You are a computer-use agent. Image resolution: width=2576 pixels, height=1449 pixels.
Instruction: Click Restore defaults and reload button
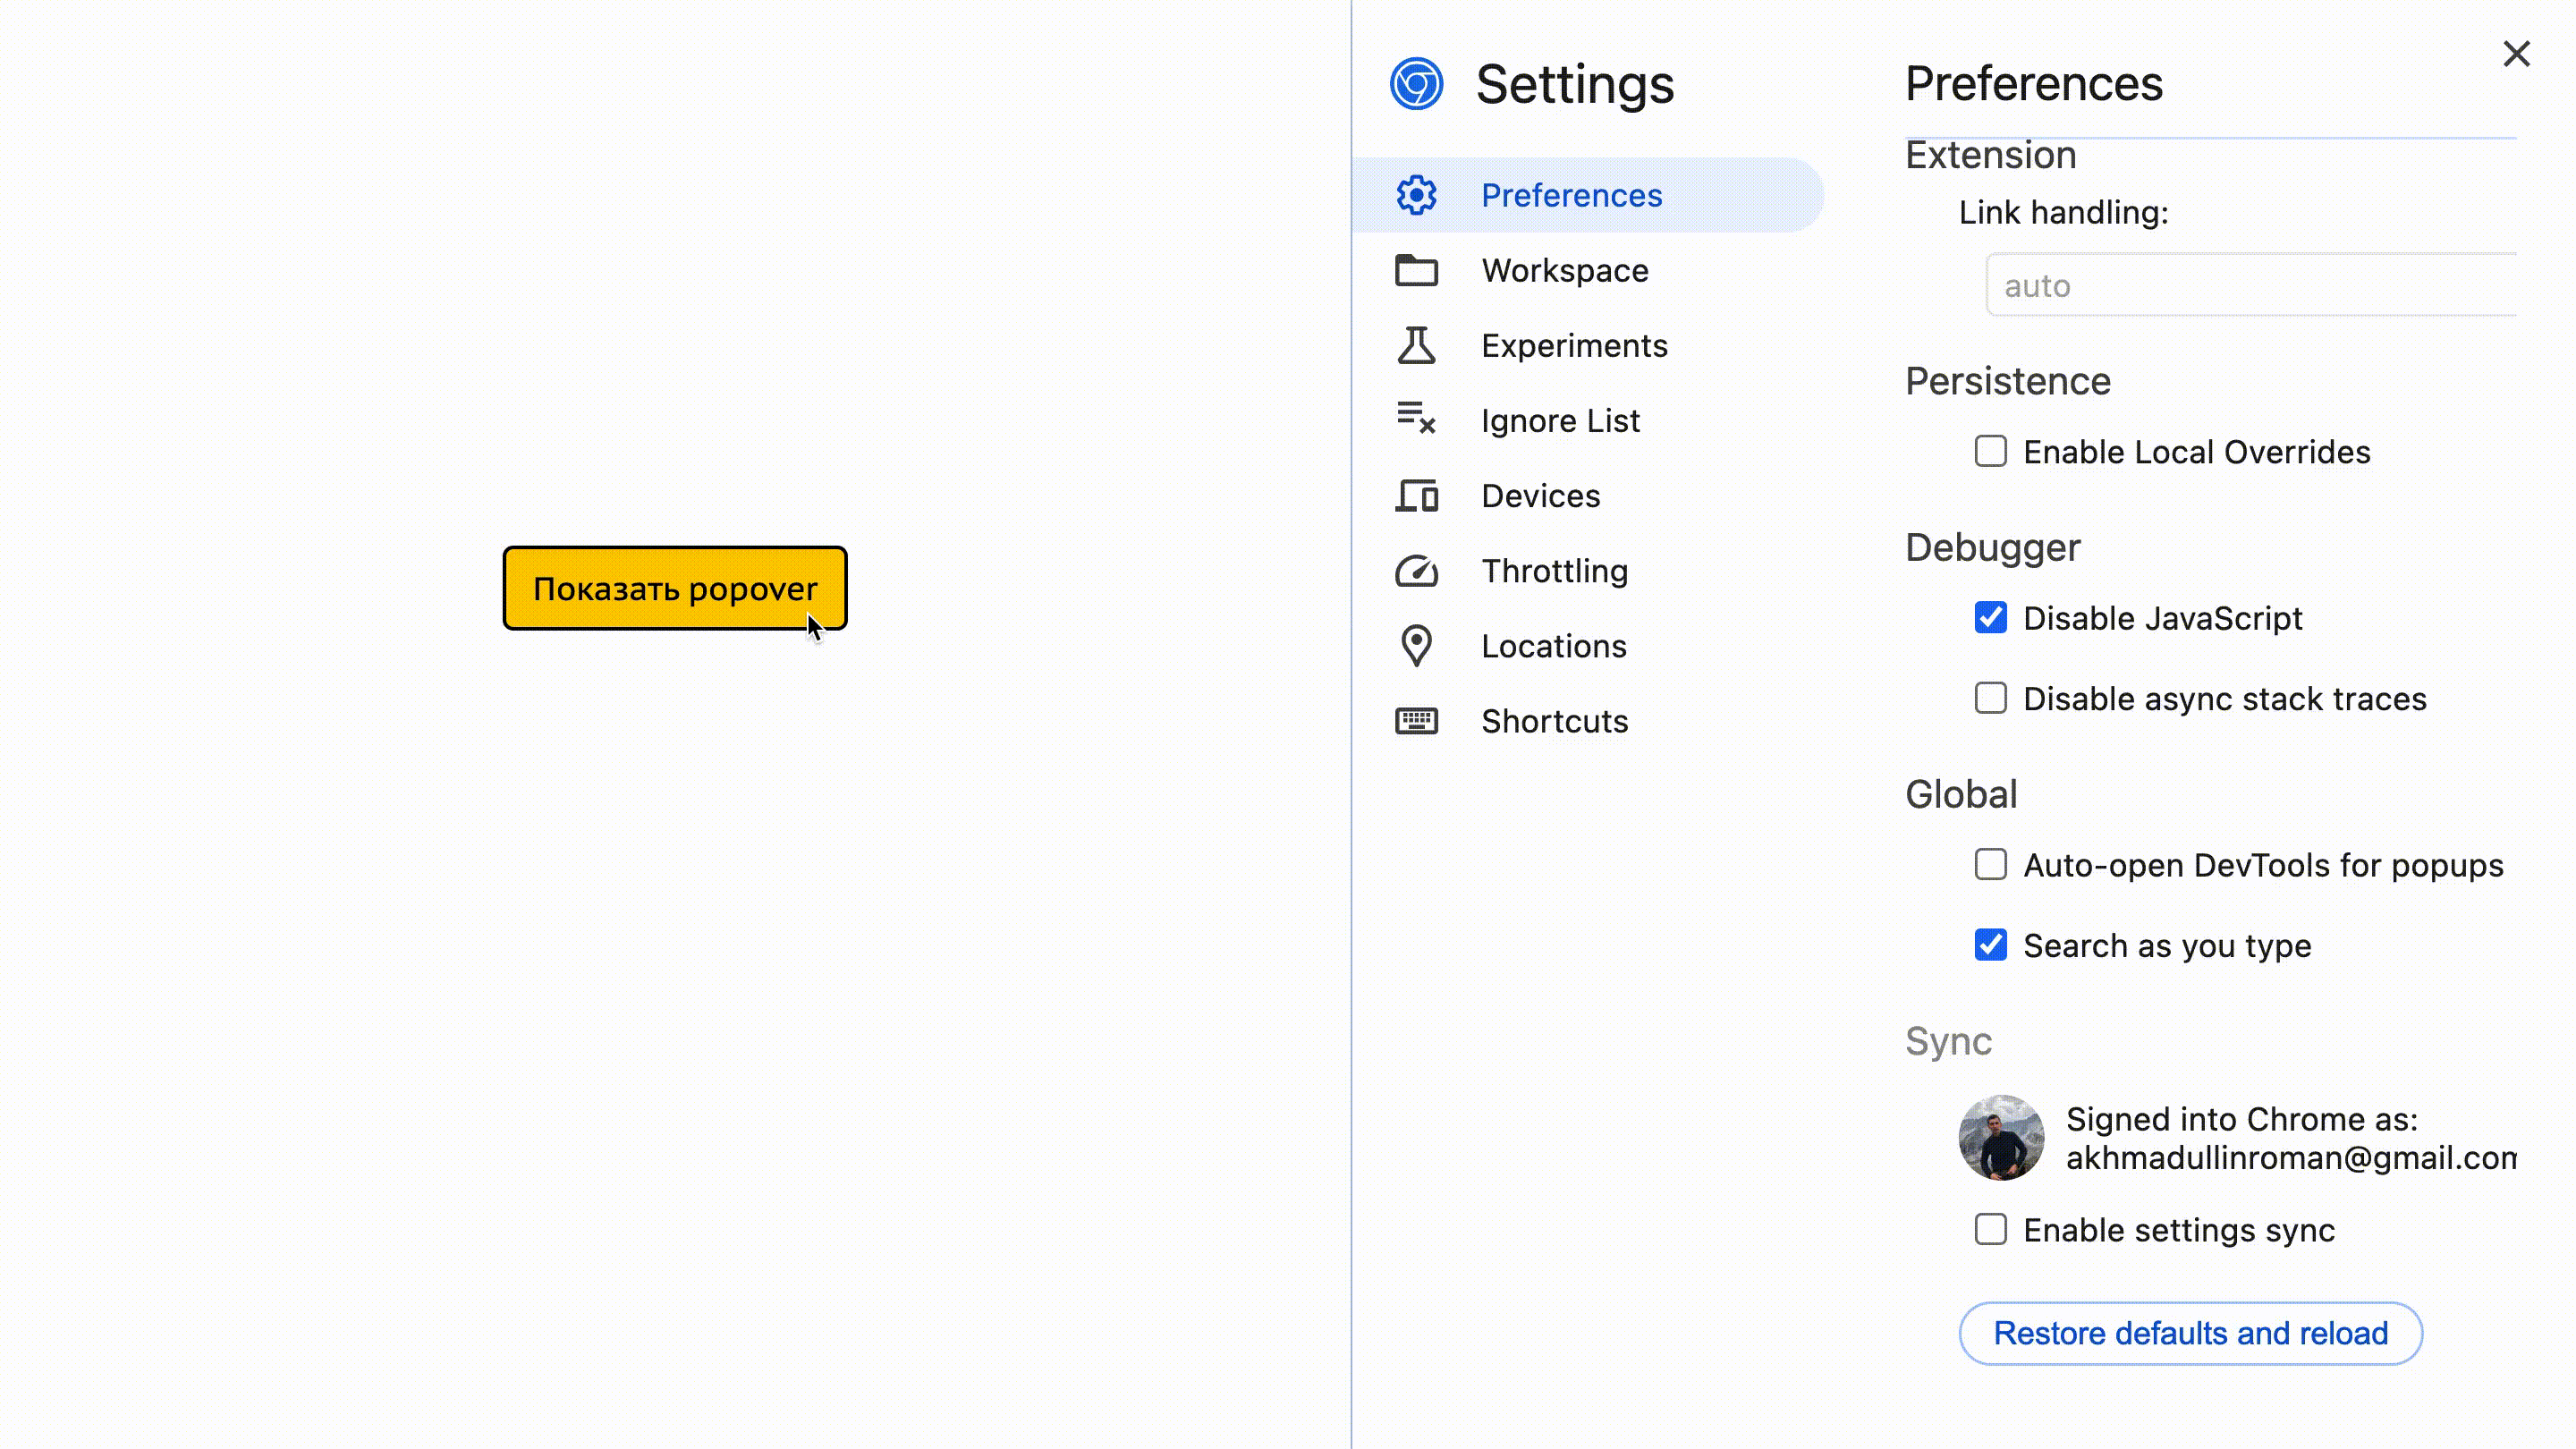(2190, 1333)
